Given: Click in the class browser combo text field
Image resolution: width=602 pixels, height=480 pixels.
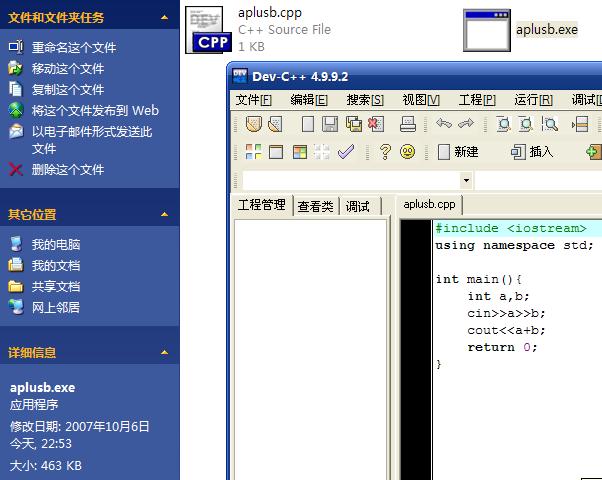Looking at the screenshot, I should 351,180.
